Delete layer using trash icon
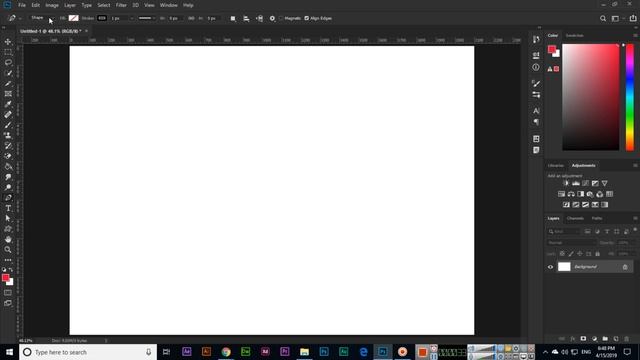The image size is (640, 360). 627,339
